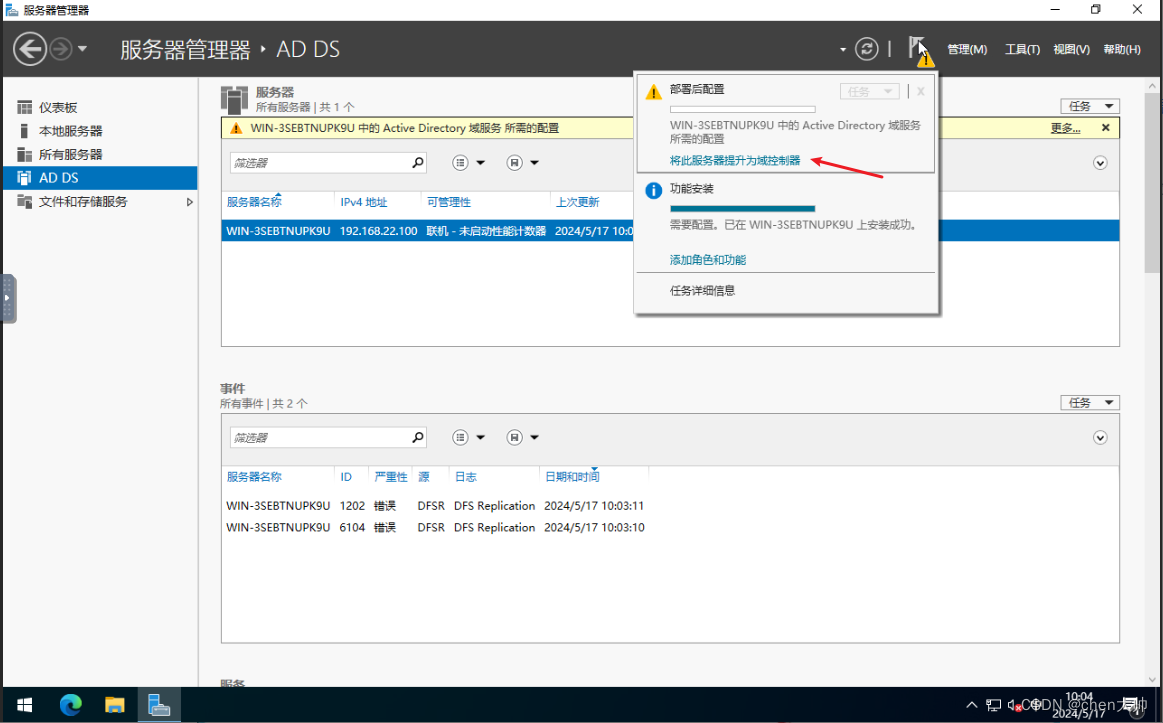Open the Windows Start menu
The height and width of the screenshot is (723, 1163).
[x=24, y=704]
